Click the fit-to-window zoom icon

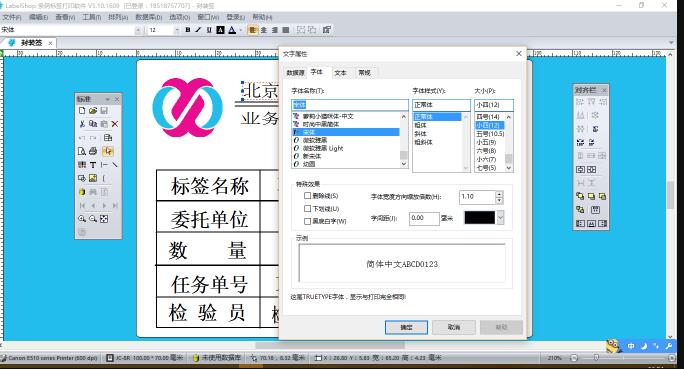[x=104, y=219]
